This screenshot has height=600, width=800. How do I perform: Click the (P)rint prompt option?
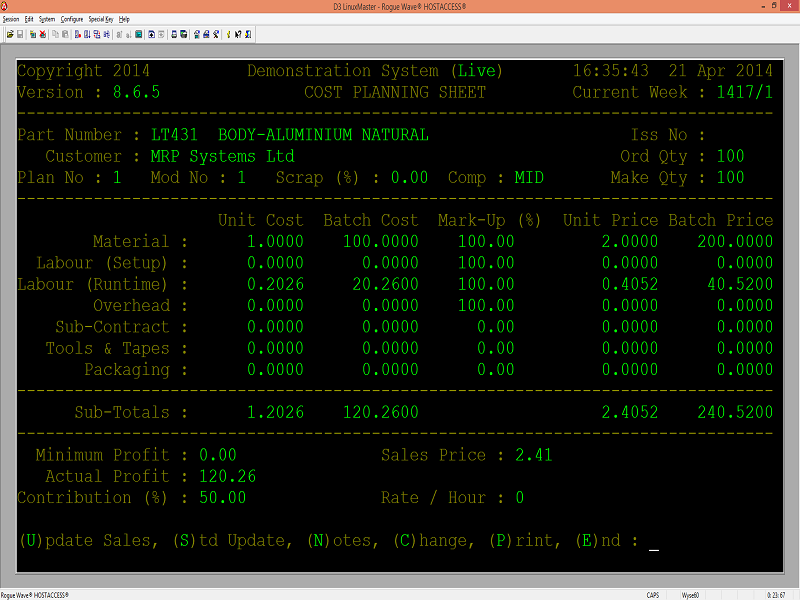point(525,541)
